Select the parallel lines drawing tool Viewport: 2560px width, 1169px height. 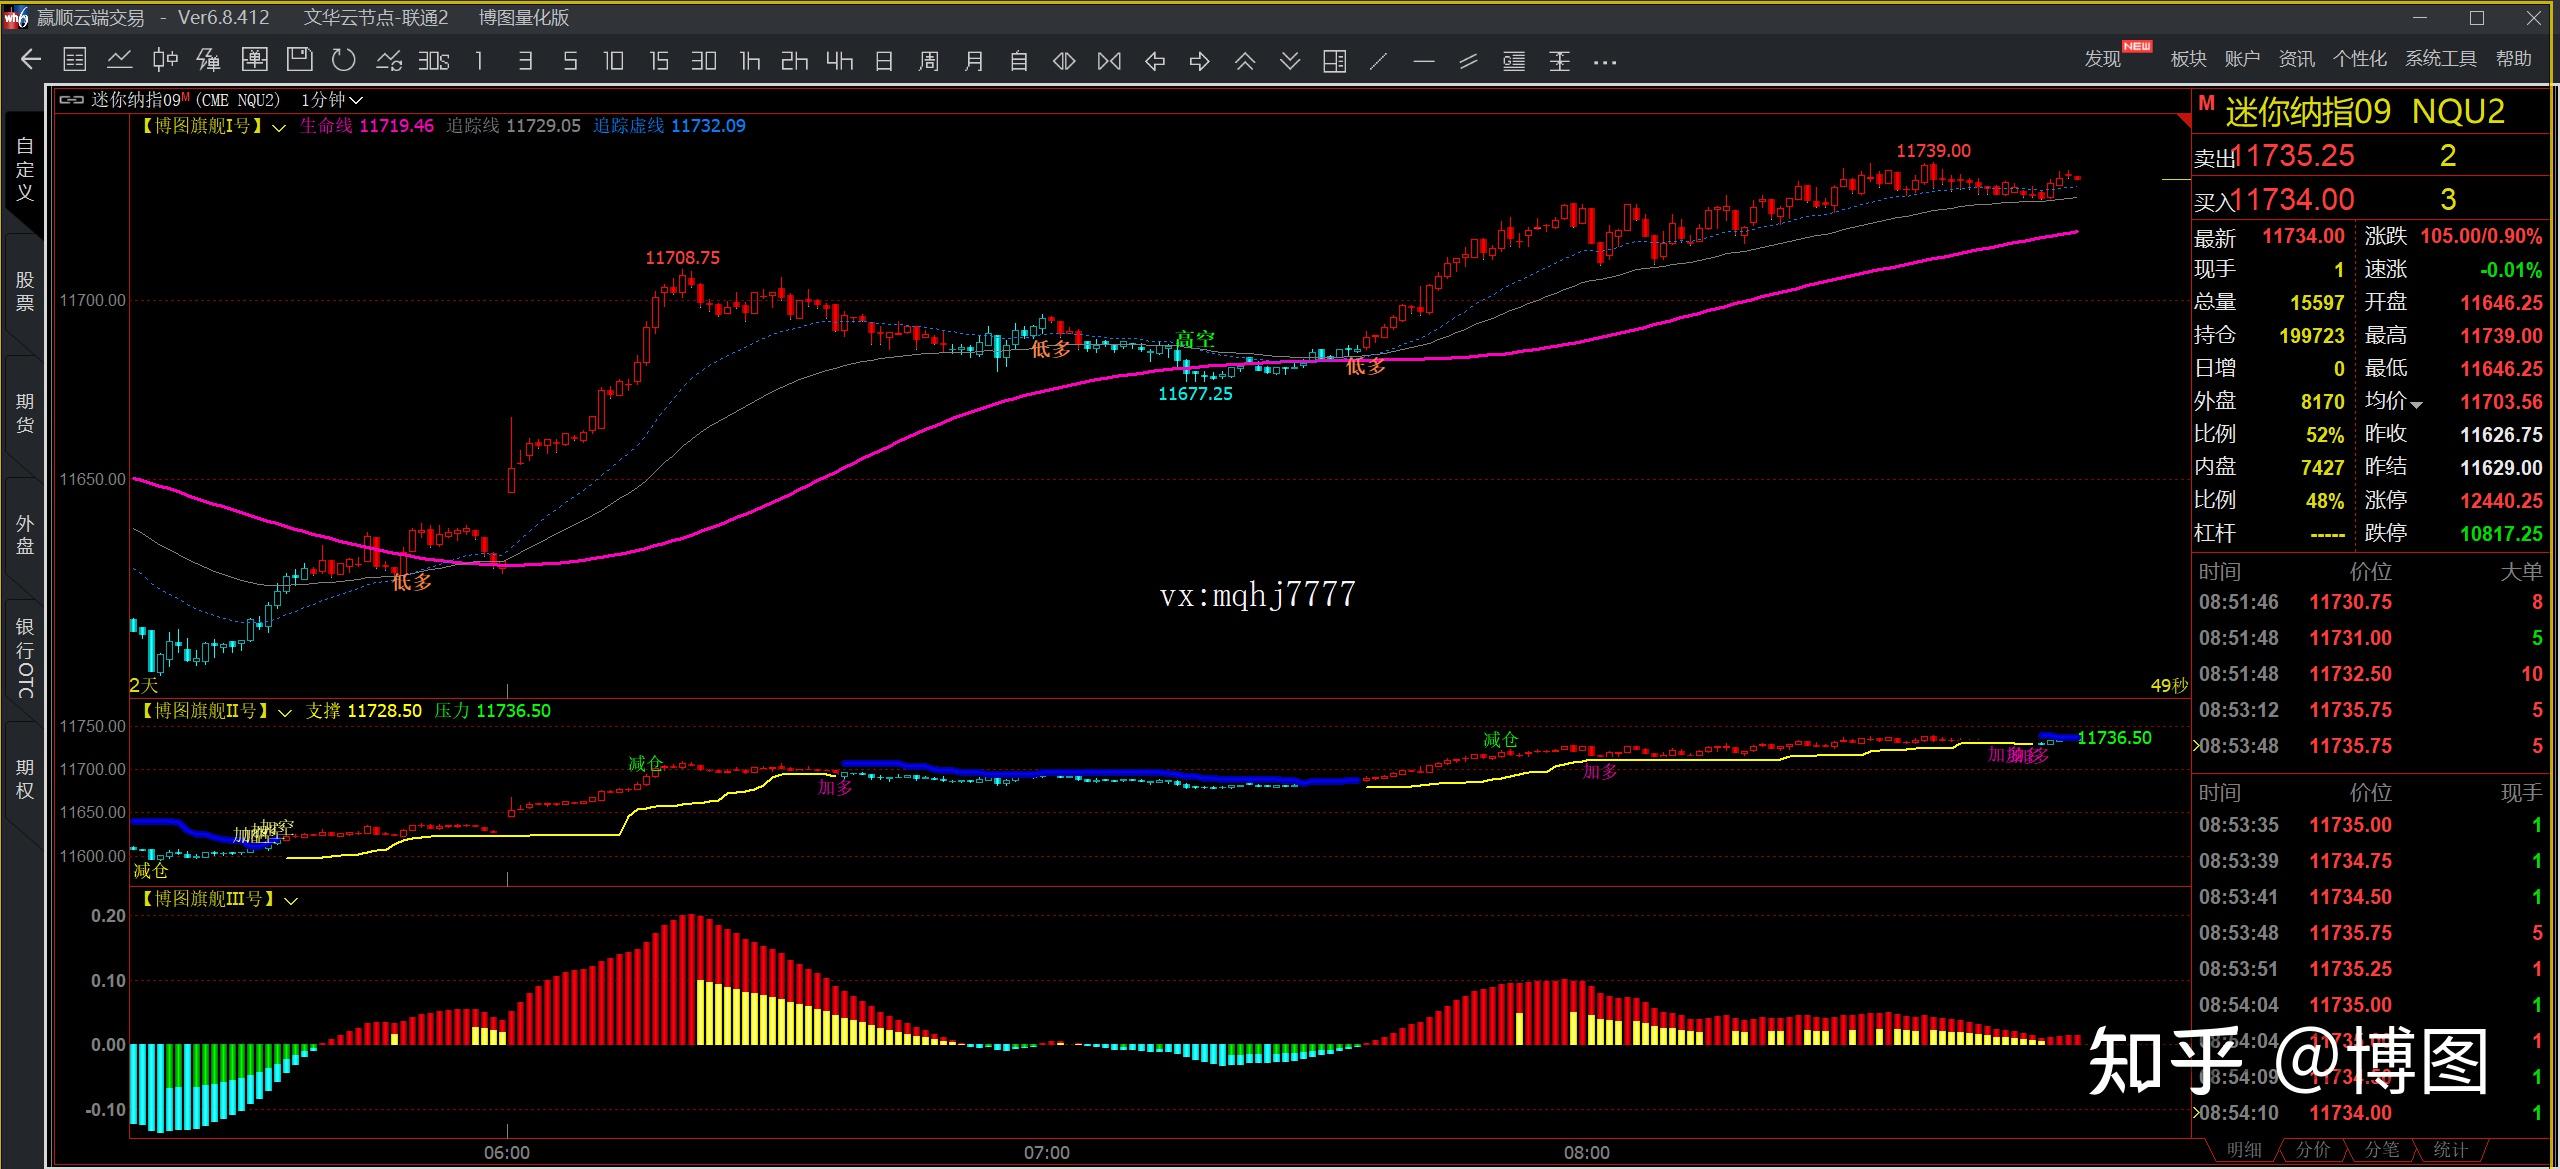[x=1468, y=61]
